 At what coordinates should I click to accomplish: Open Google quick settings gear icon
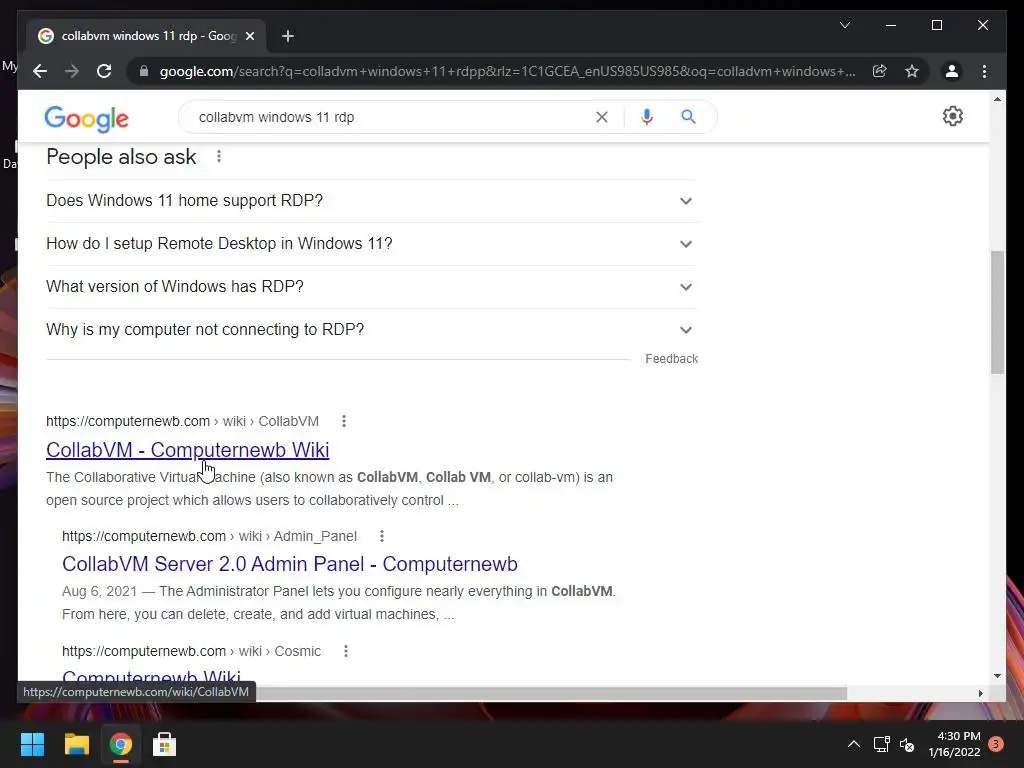click(x=952, y=116)
